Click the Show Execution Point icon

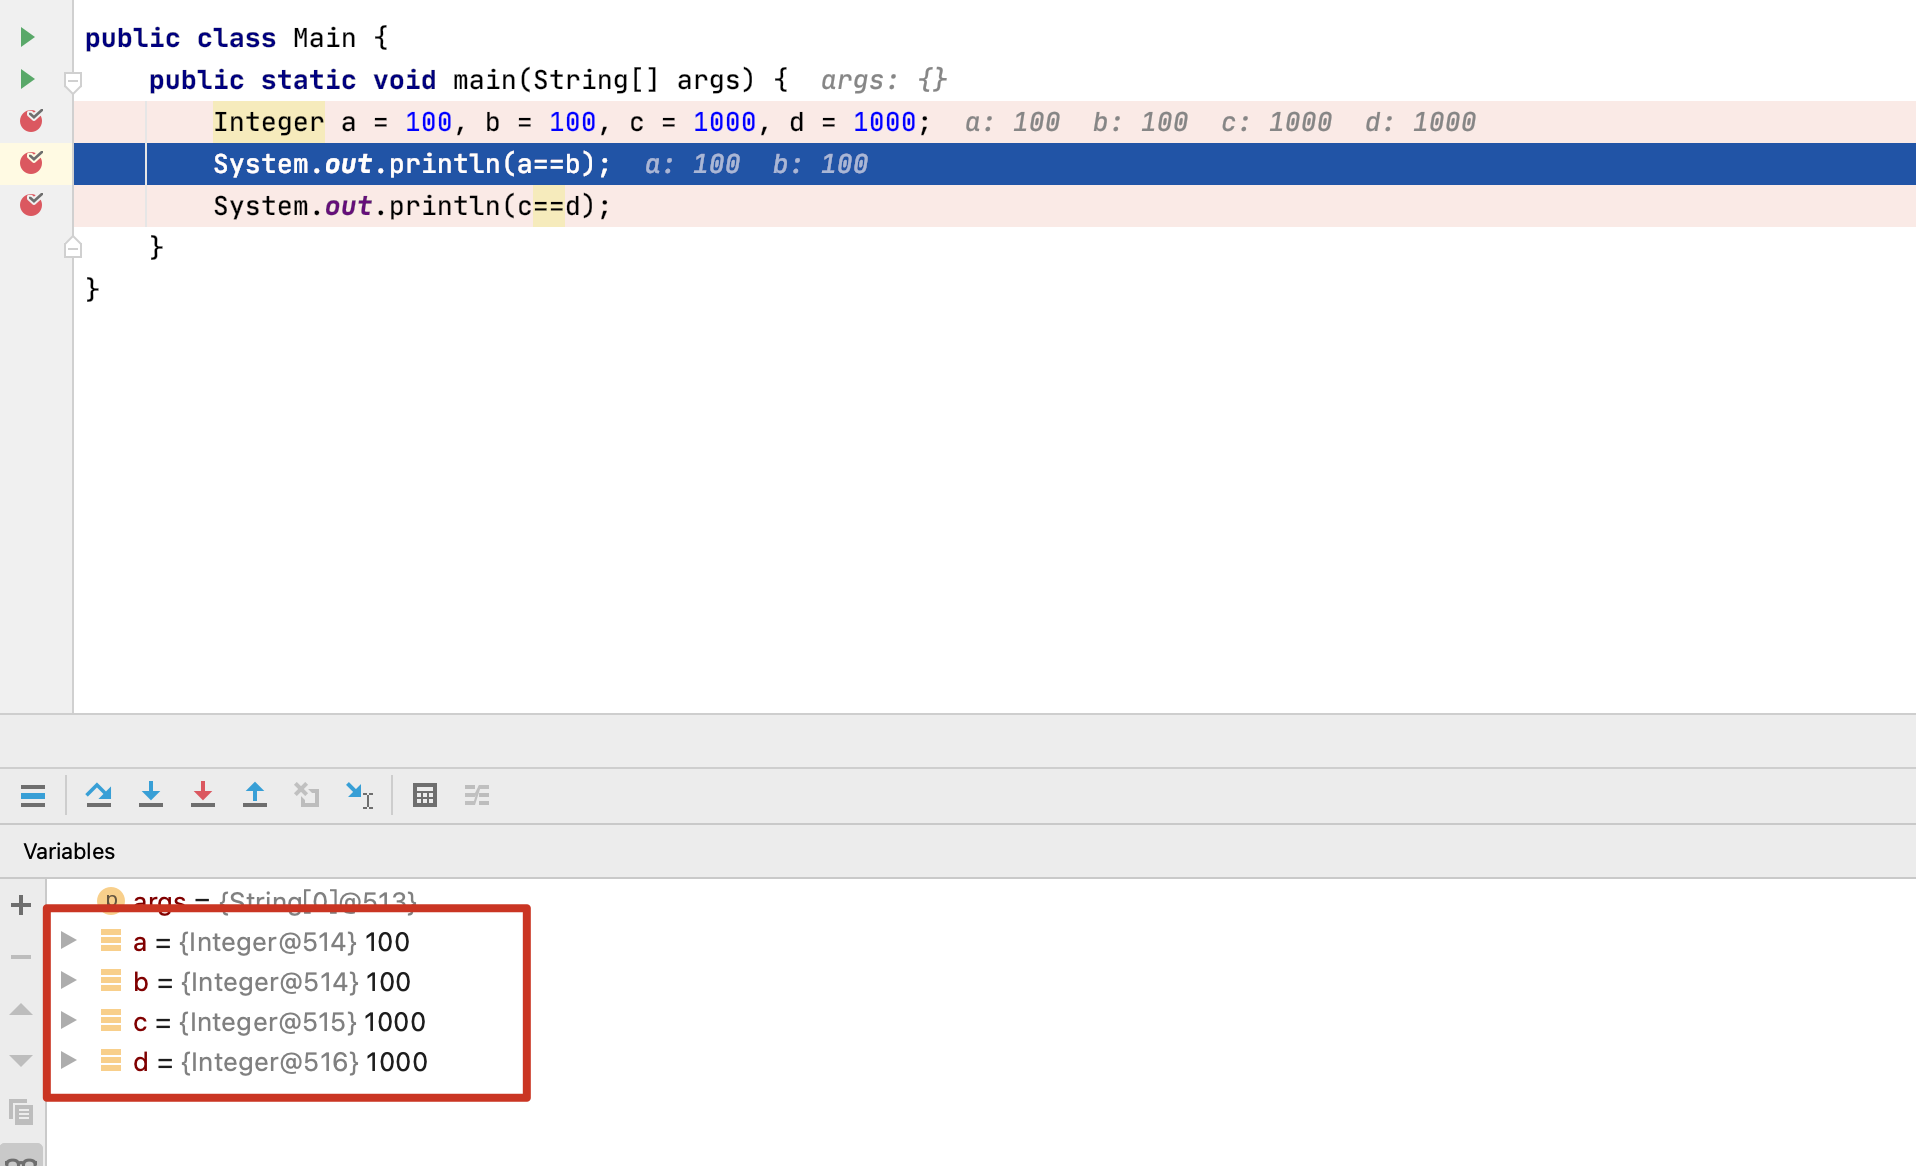coord(33,795)
